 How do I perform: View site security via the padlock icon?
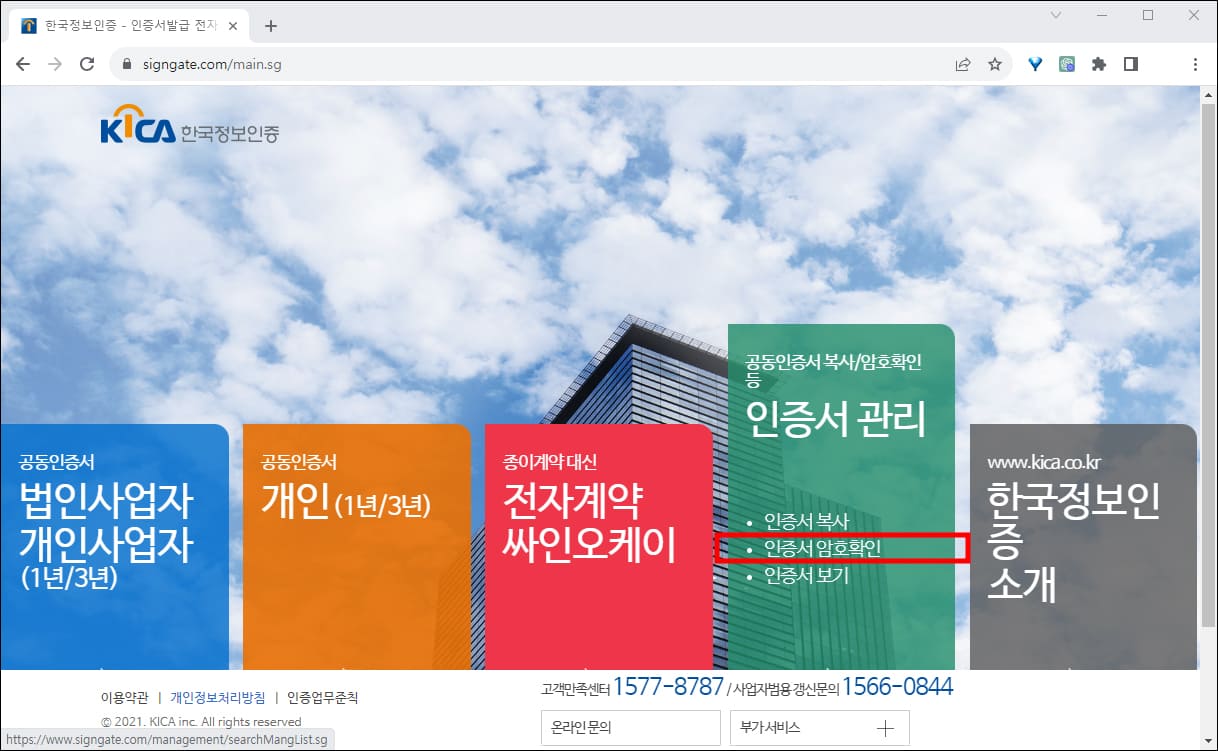coord(126,63)
